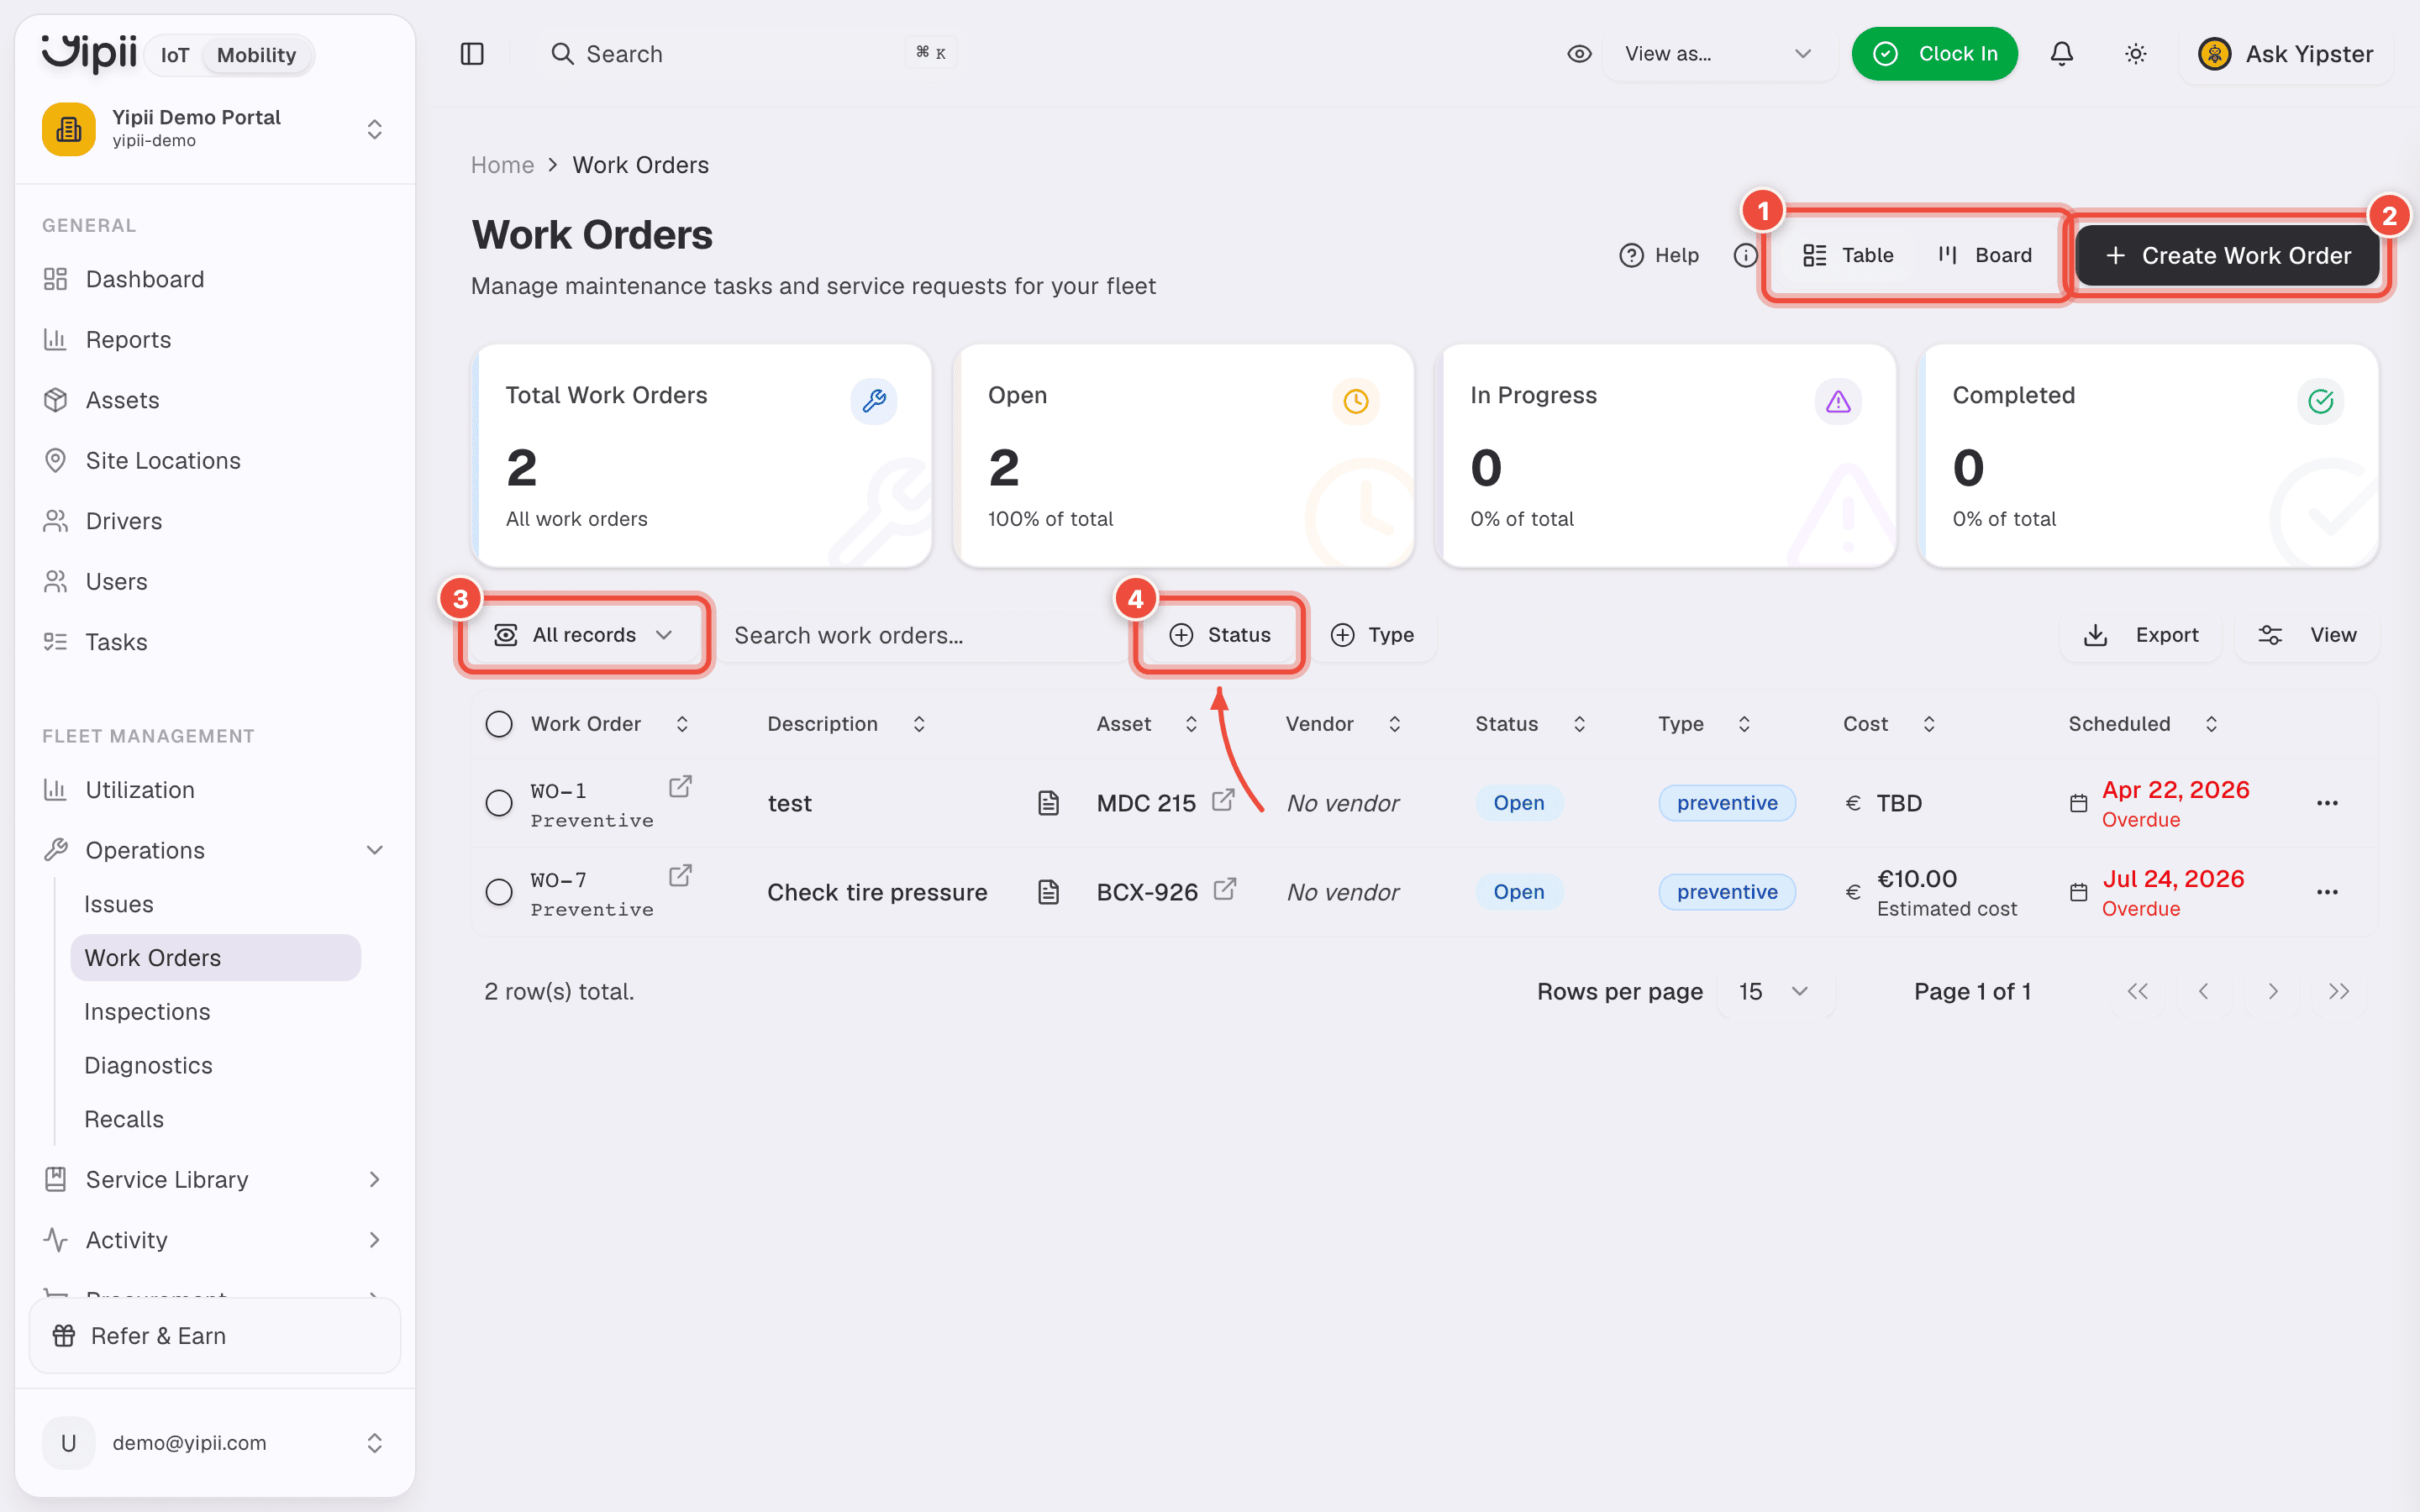This screenshot has height=1512, width=2420.
Task: Click wrench icon on Total Work Orders card
Action: (873, 401)
